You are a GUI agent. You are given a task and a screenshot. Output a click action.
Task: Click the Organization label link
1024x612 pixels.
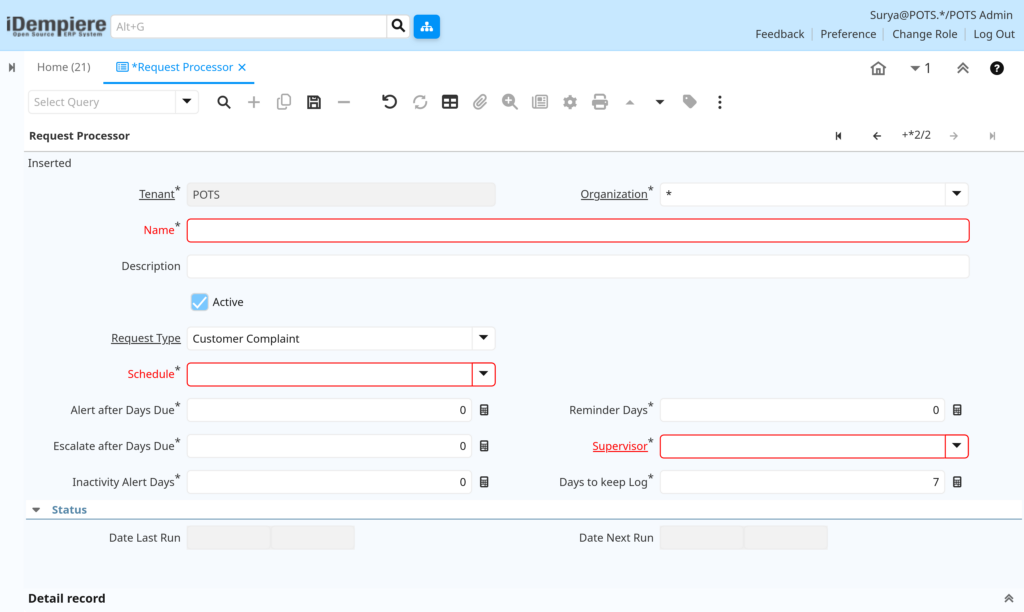614,195
